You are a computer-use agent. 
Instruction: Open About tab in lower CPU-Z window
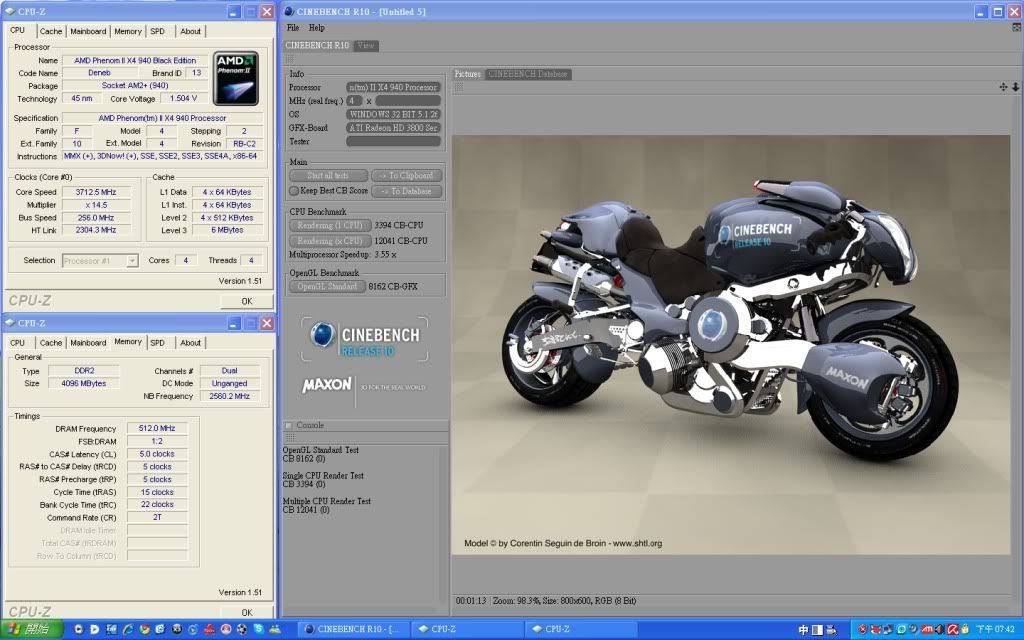[x=190, y=343]
